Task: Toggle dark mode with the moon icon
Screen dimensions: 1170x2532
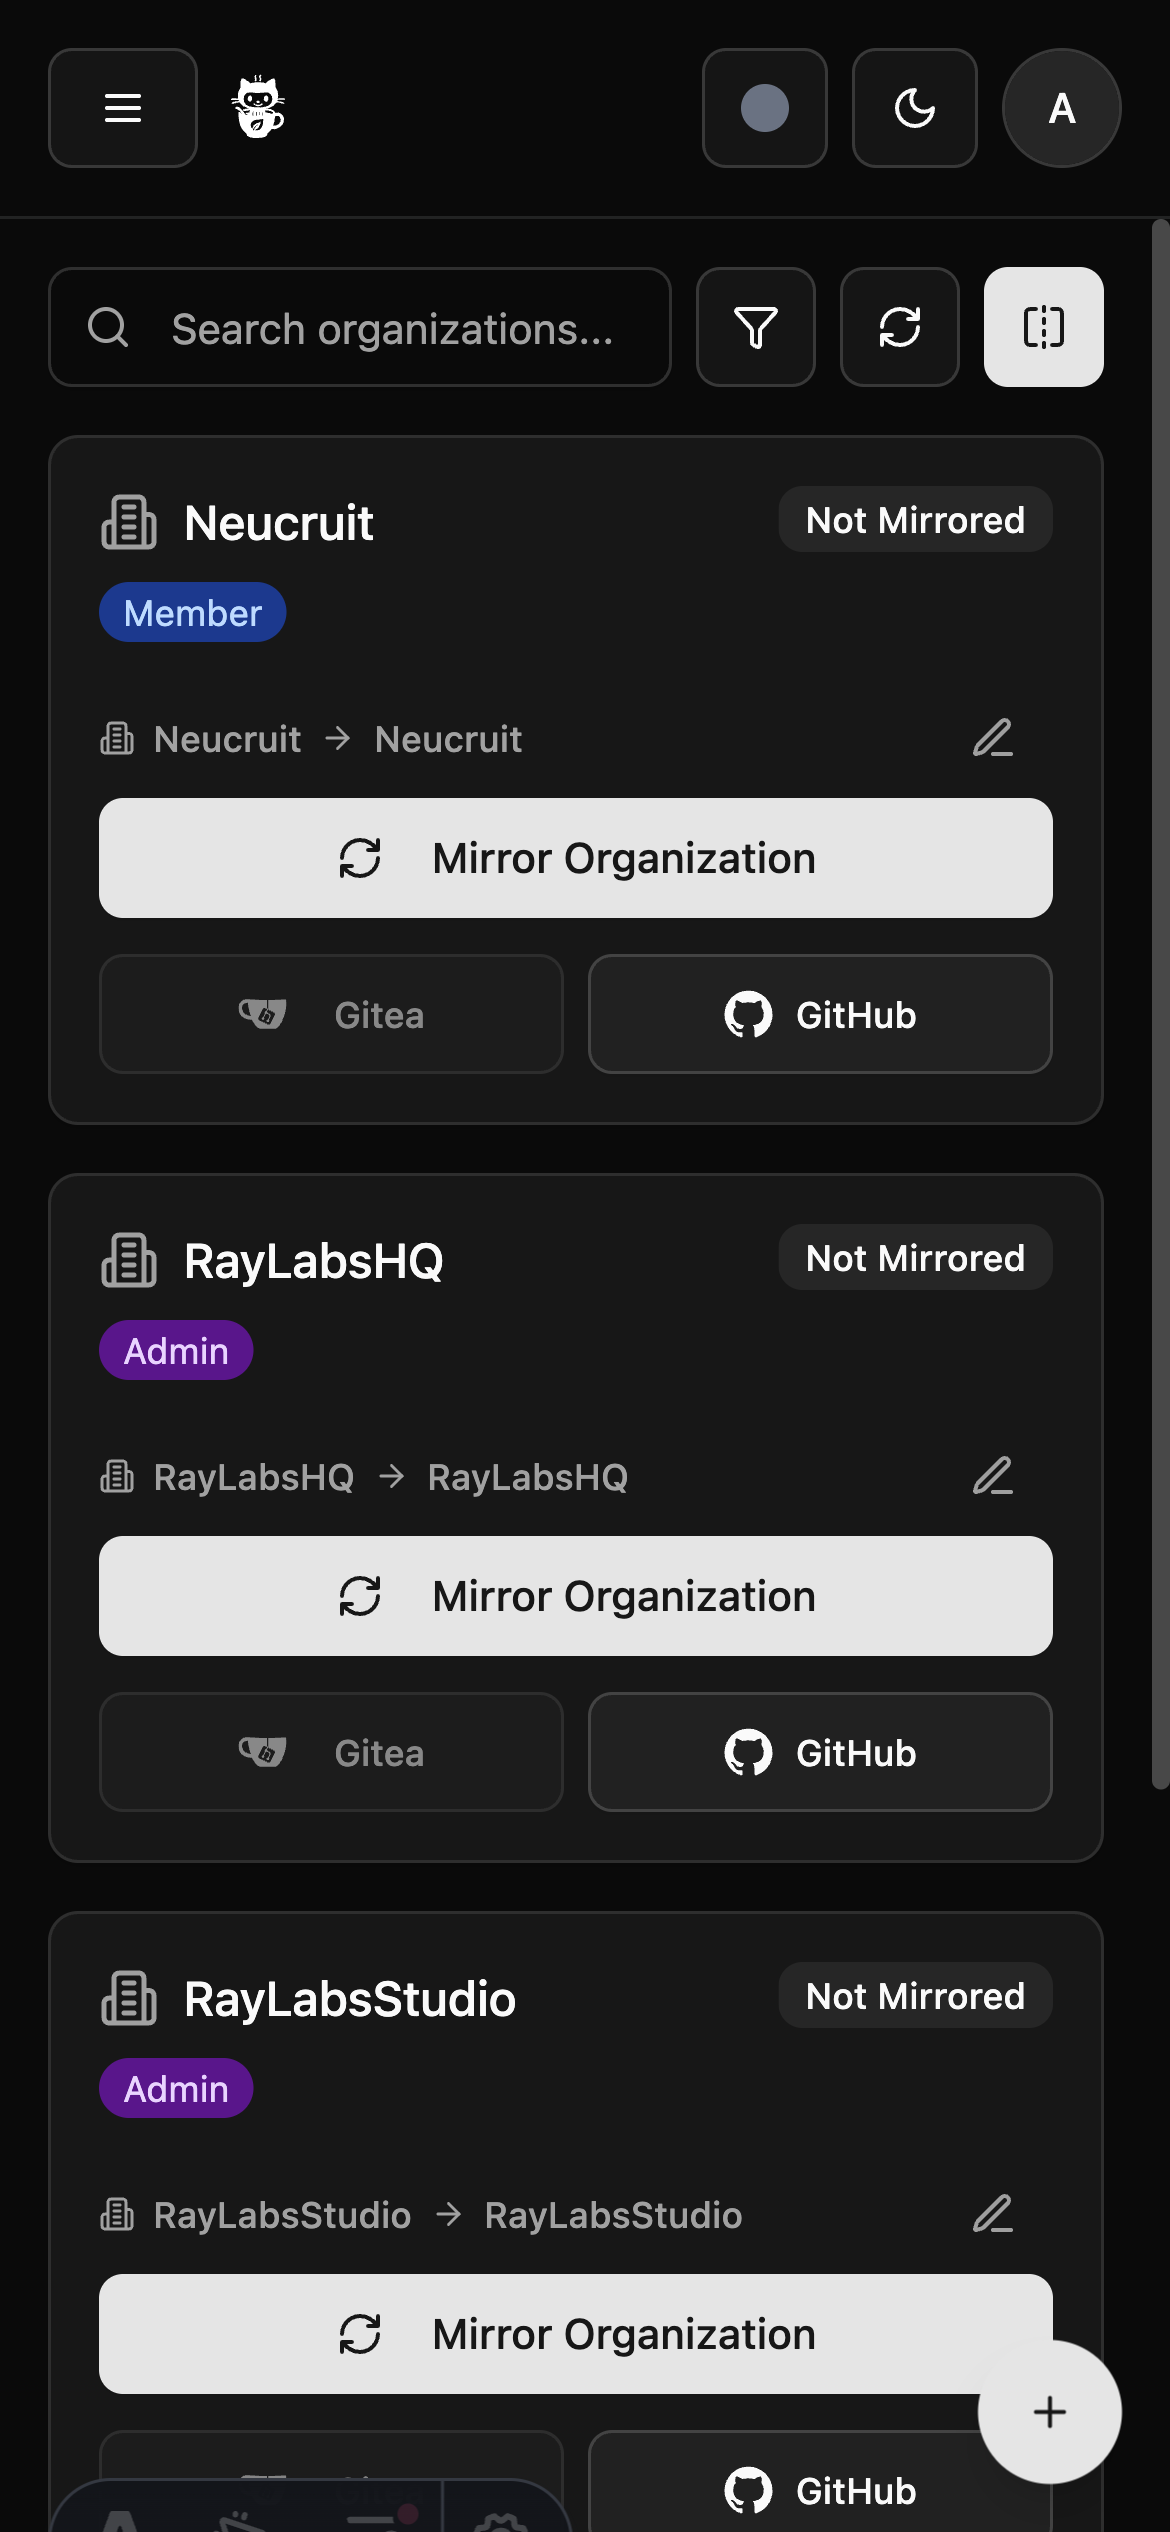Action: click(x=913, y=109)
